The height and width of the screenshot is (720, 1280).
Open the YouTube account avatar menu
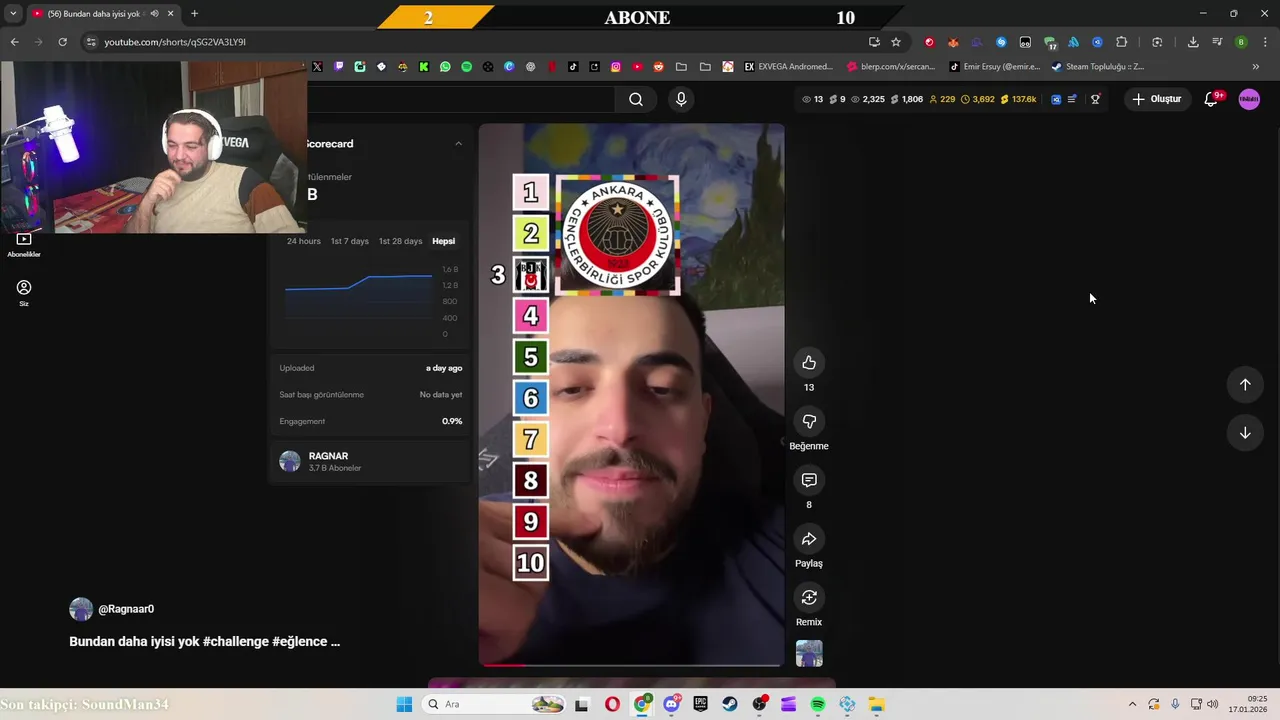(1249, 99)
